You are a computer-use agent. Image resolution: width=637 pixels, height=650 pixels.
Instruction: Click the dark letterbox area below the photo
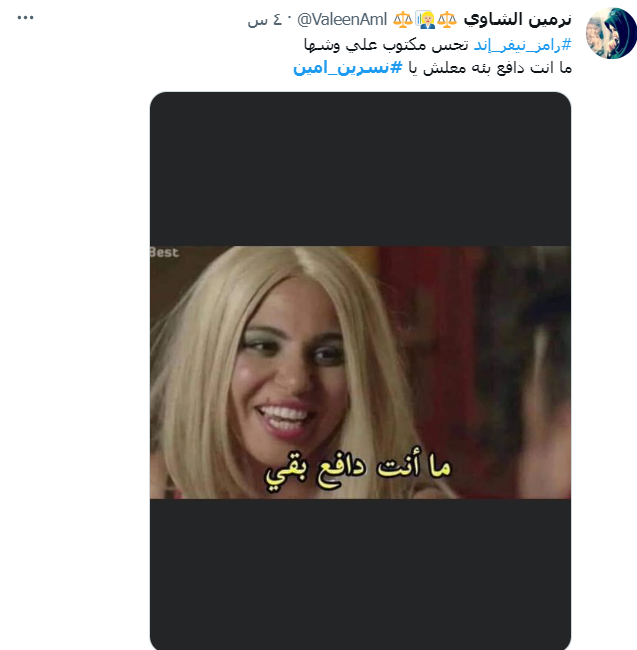coord(360,574)
